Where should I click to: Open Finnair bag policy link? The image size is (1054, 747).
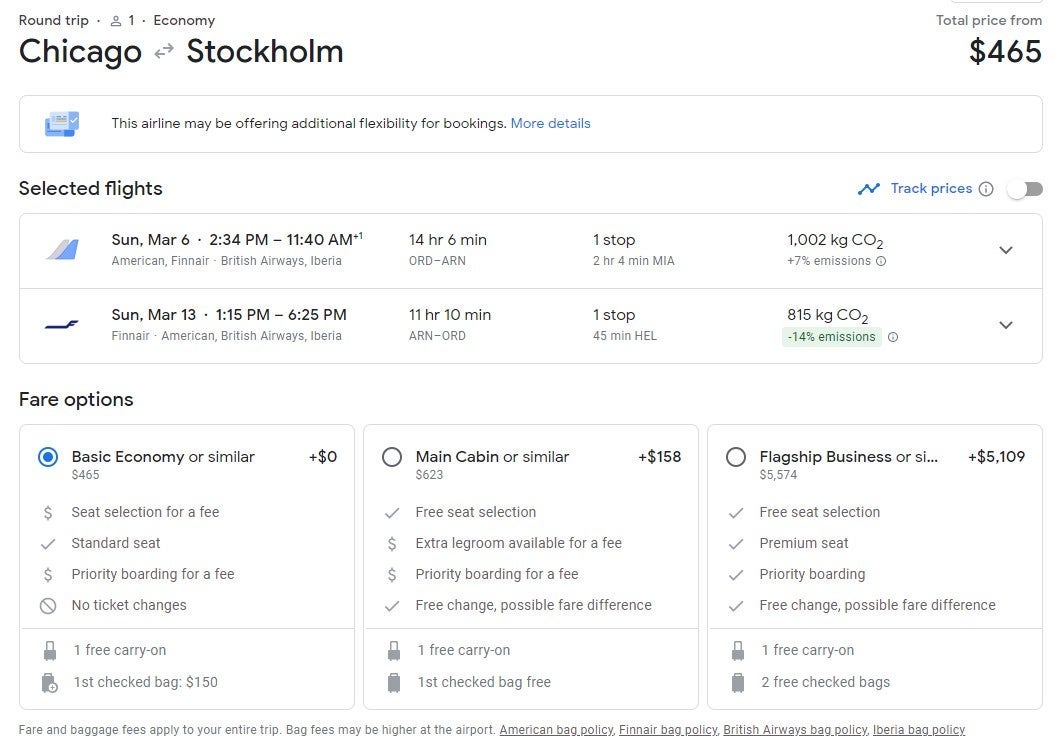pyautogui.click(x=667, y=730)
